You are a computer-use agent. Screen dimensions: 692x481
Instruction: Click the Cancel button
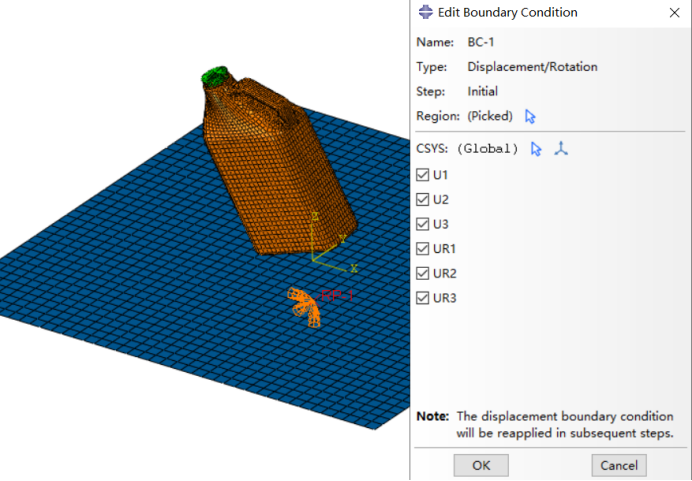[x=619, y=466]
